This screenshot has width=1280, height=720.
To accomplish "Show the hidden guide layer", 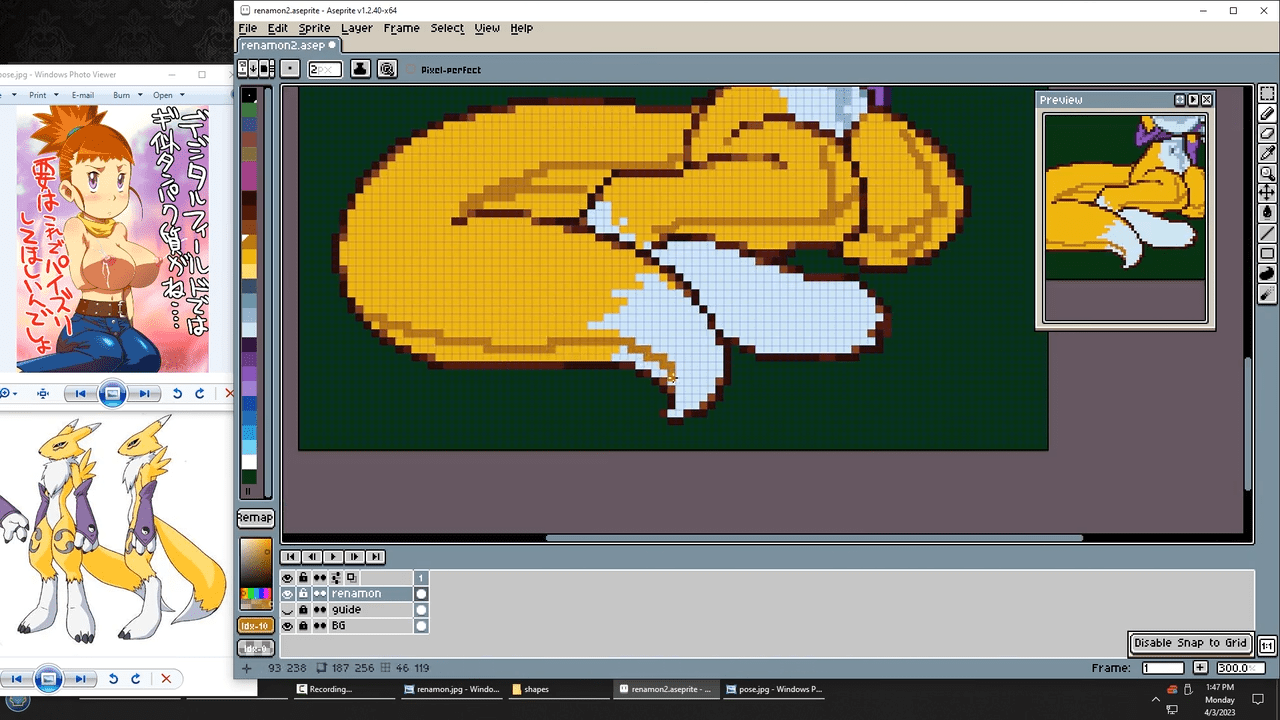I will click(x=288, y=610).
